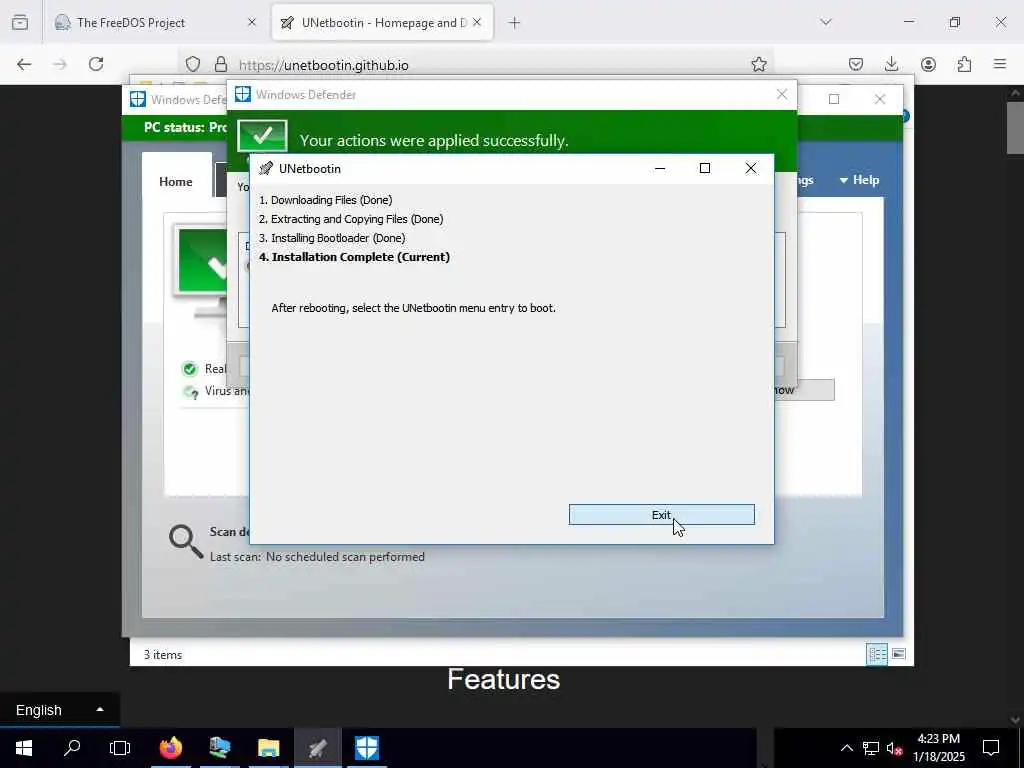Open taskbar search
The width and height of the screenshot is (1024, 768).
point(72,748)
